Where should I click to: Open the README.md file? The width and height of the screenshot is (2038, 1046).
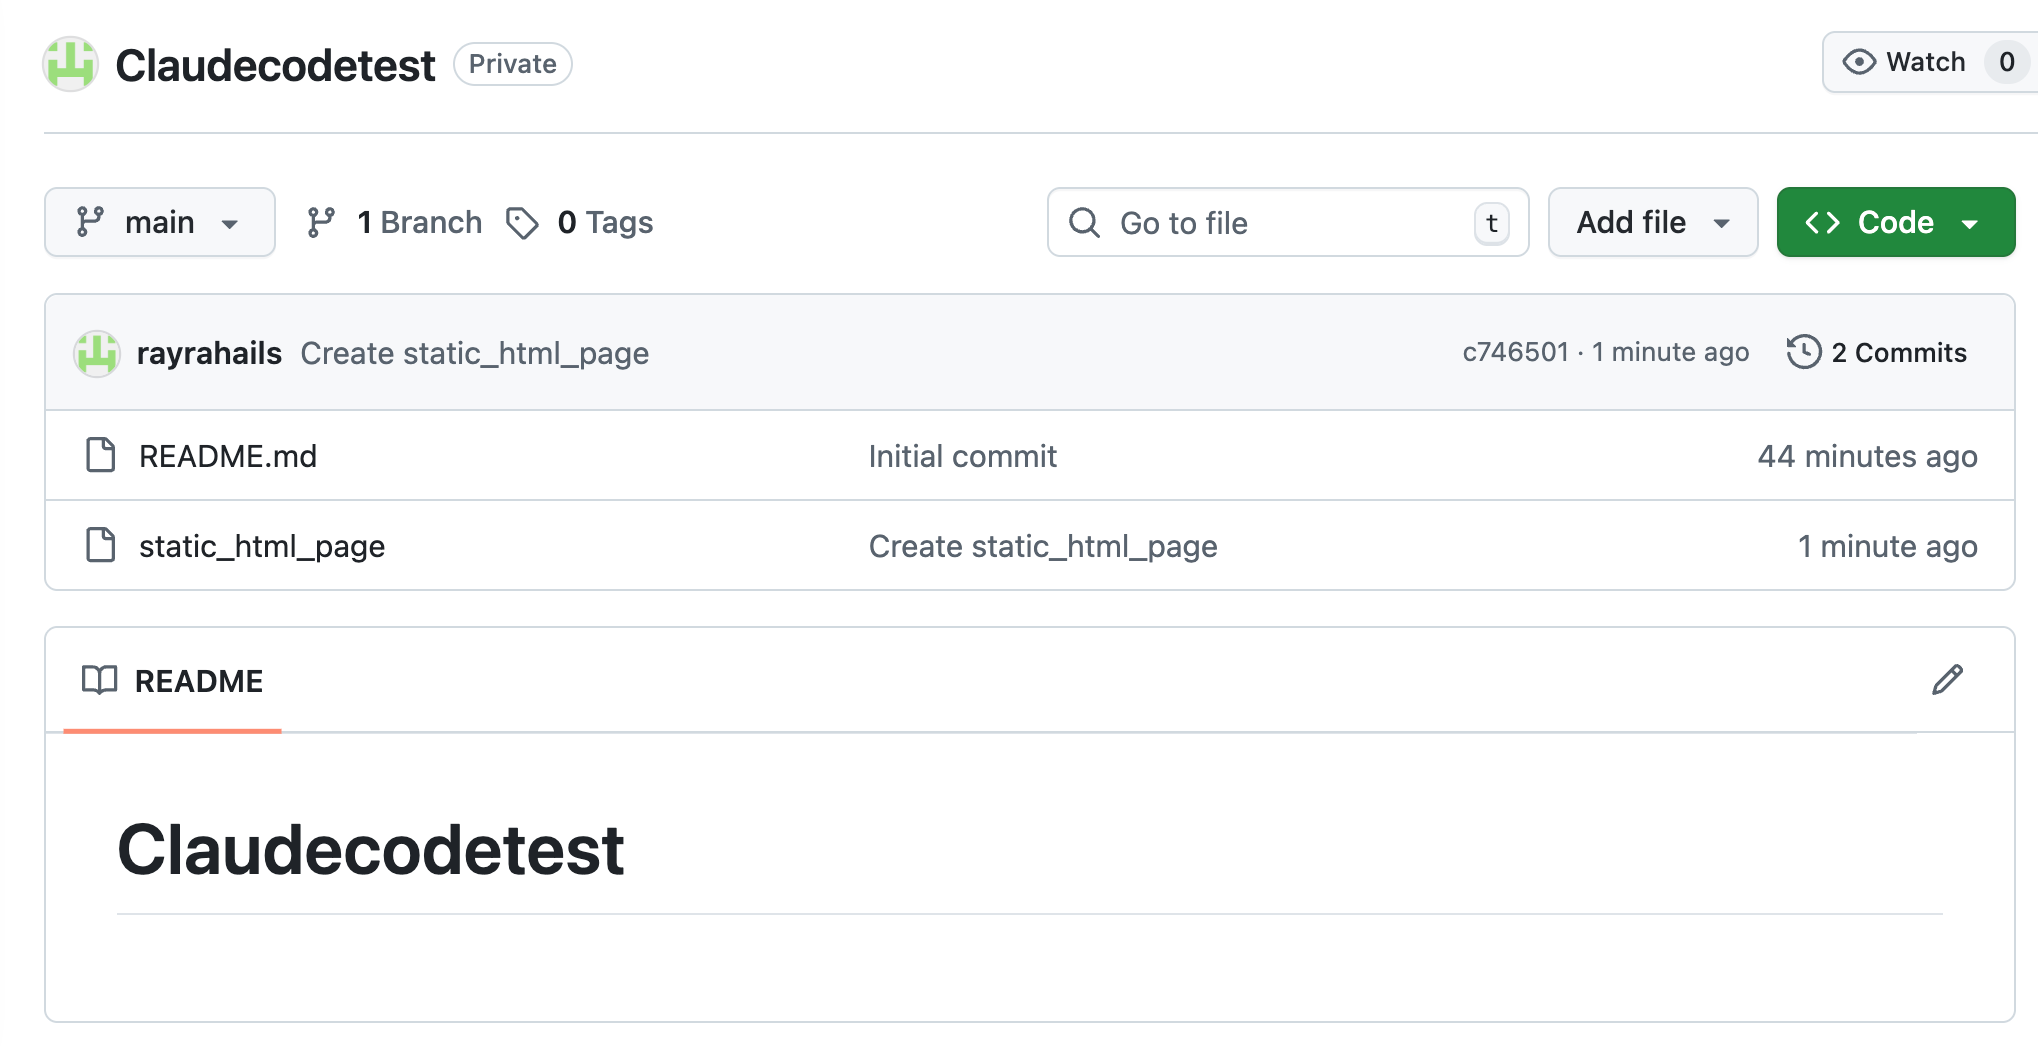228,456
